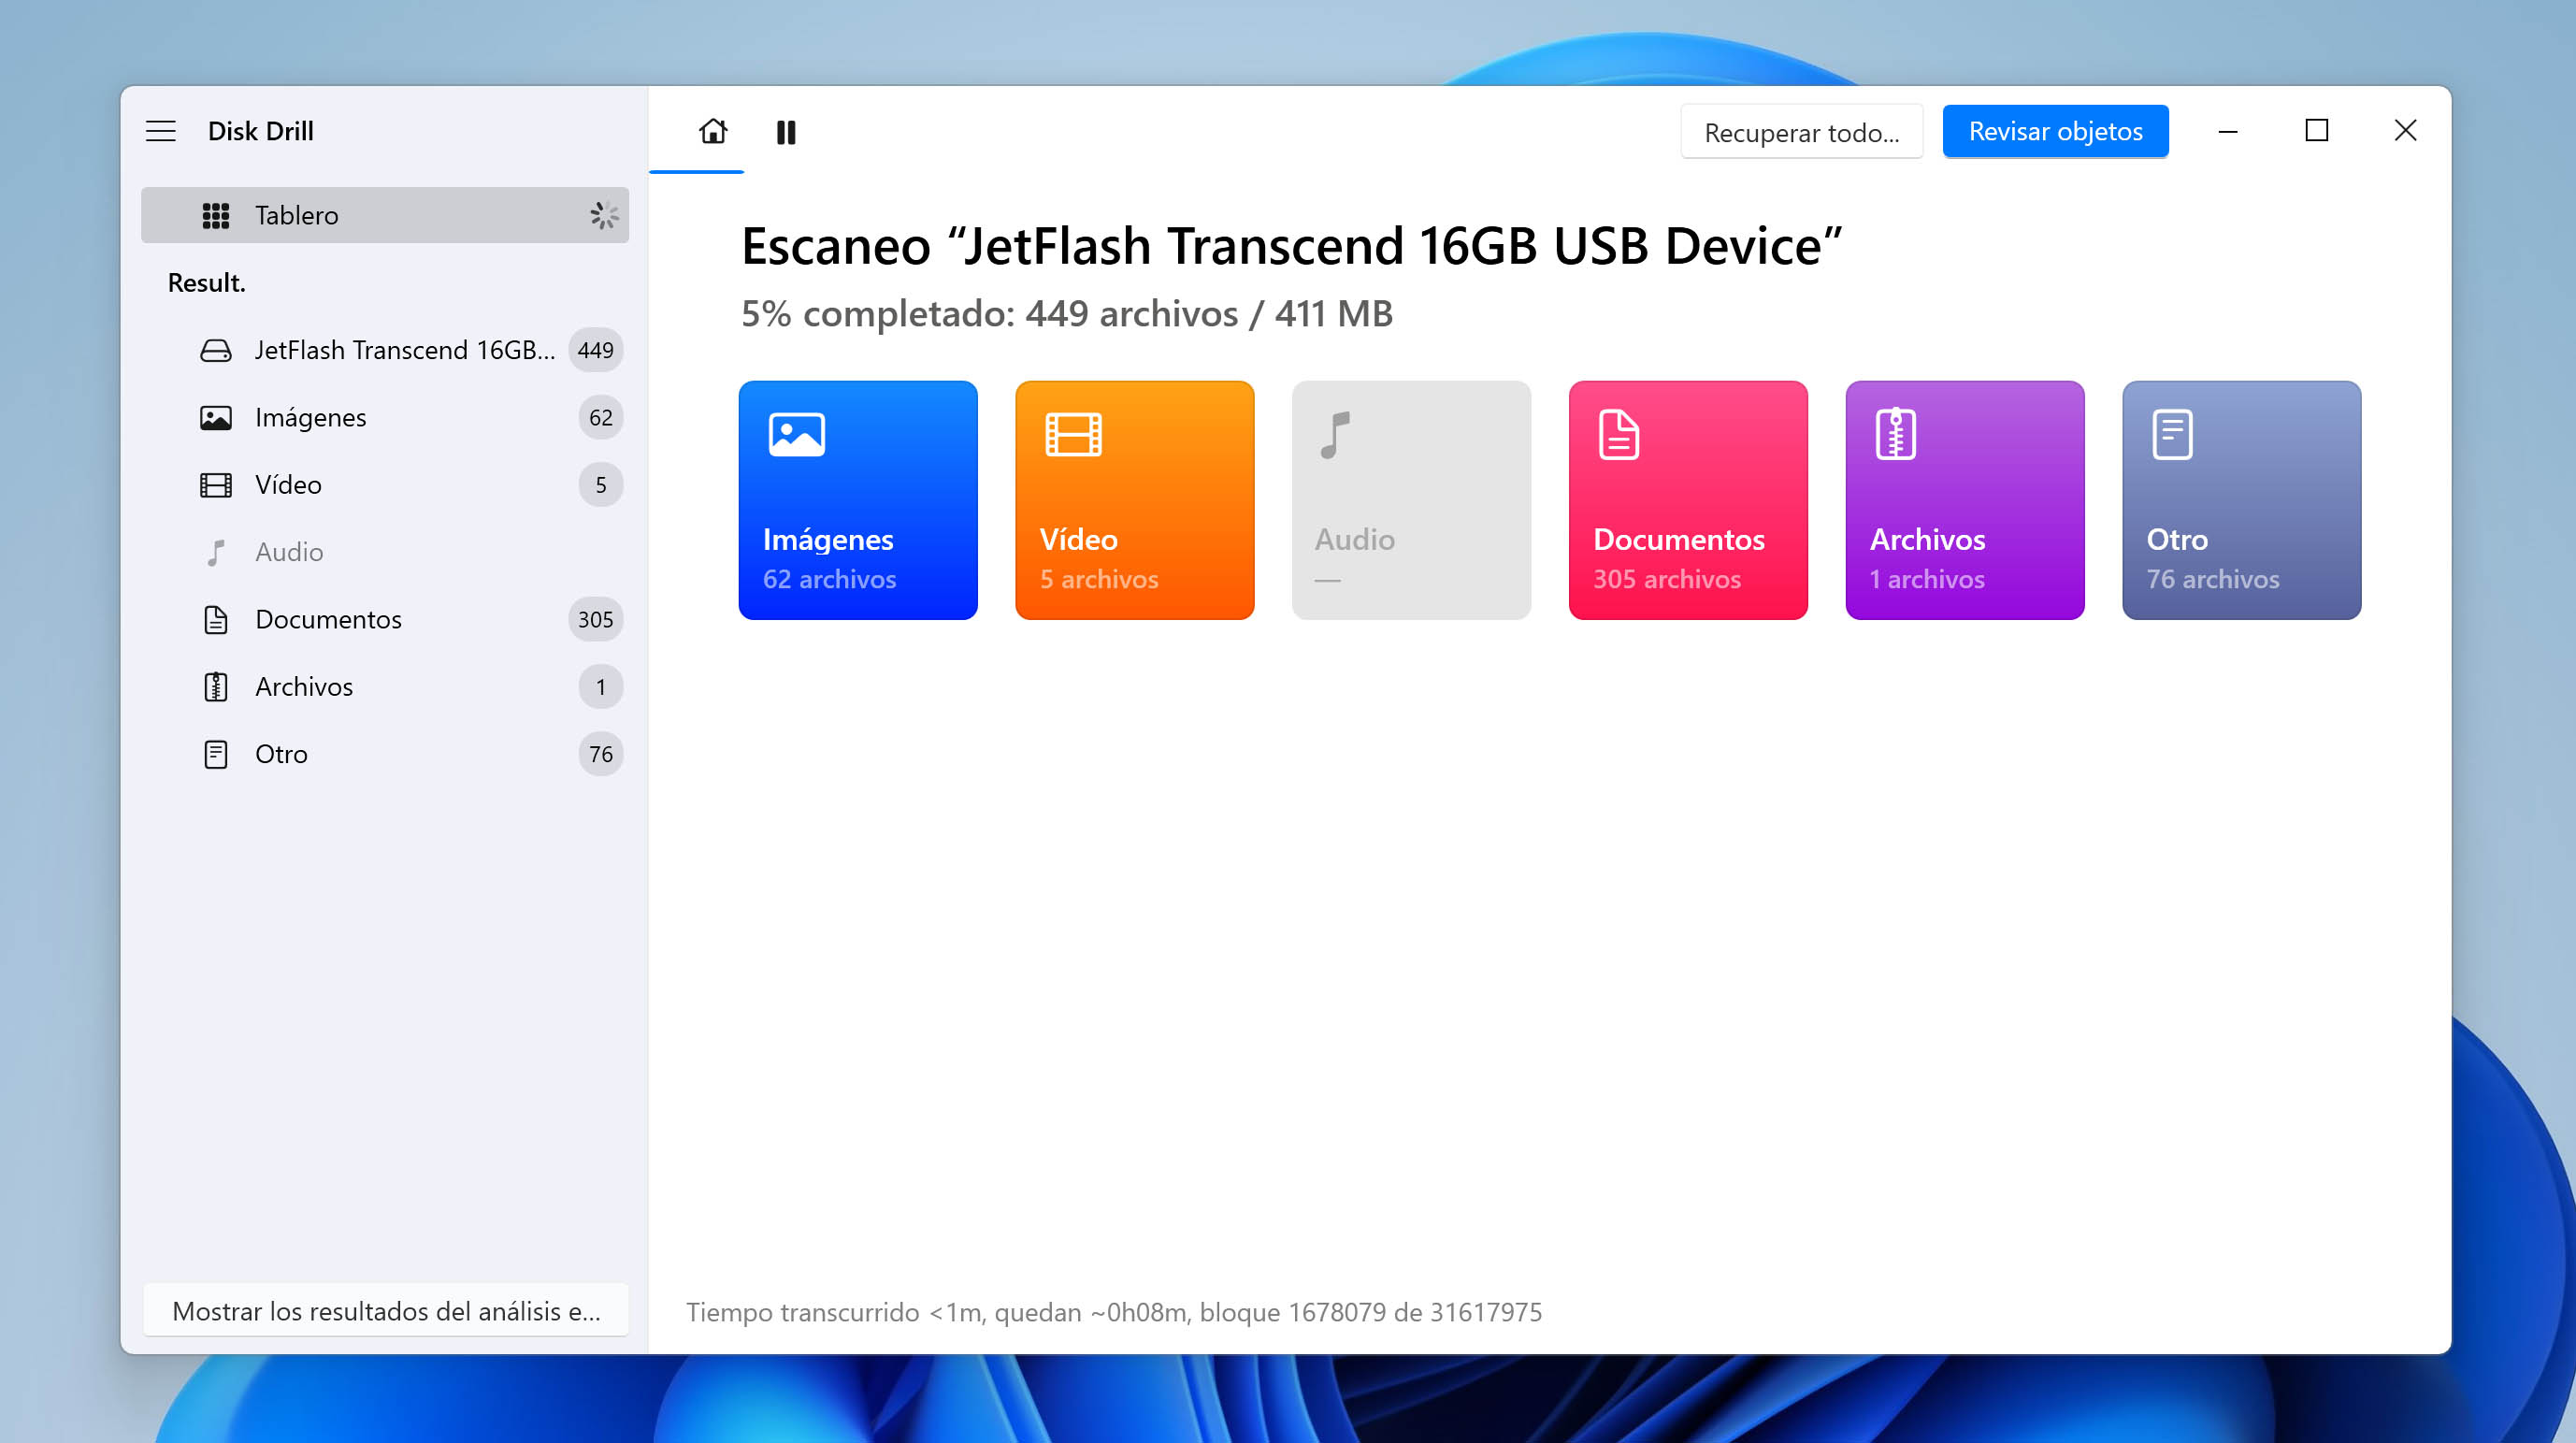Image resolution: width=2576 pixels, height=1443 pixels.
Task: Click the Vídeo film icon in the sidebar
Action: click(216, 485)
